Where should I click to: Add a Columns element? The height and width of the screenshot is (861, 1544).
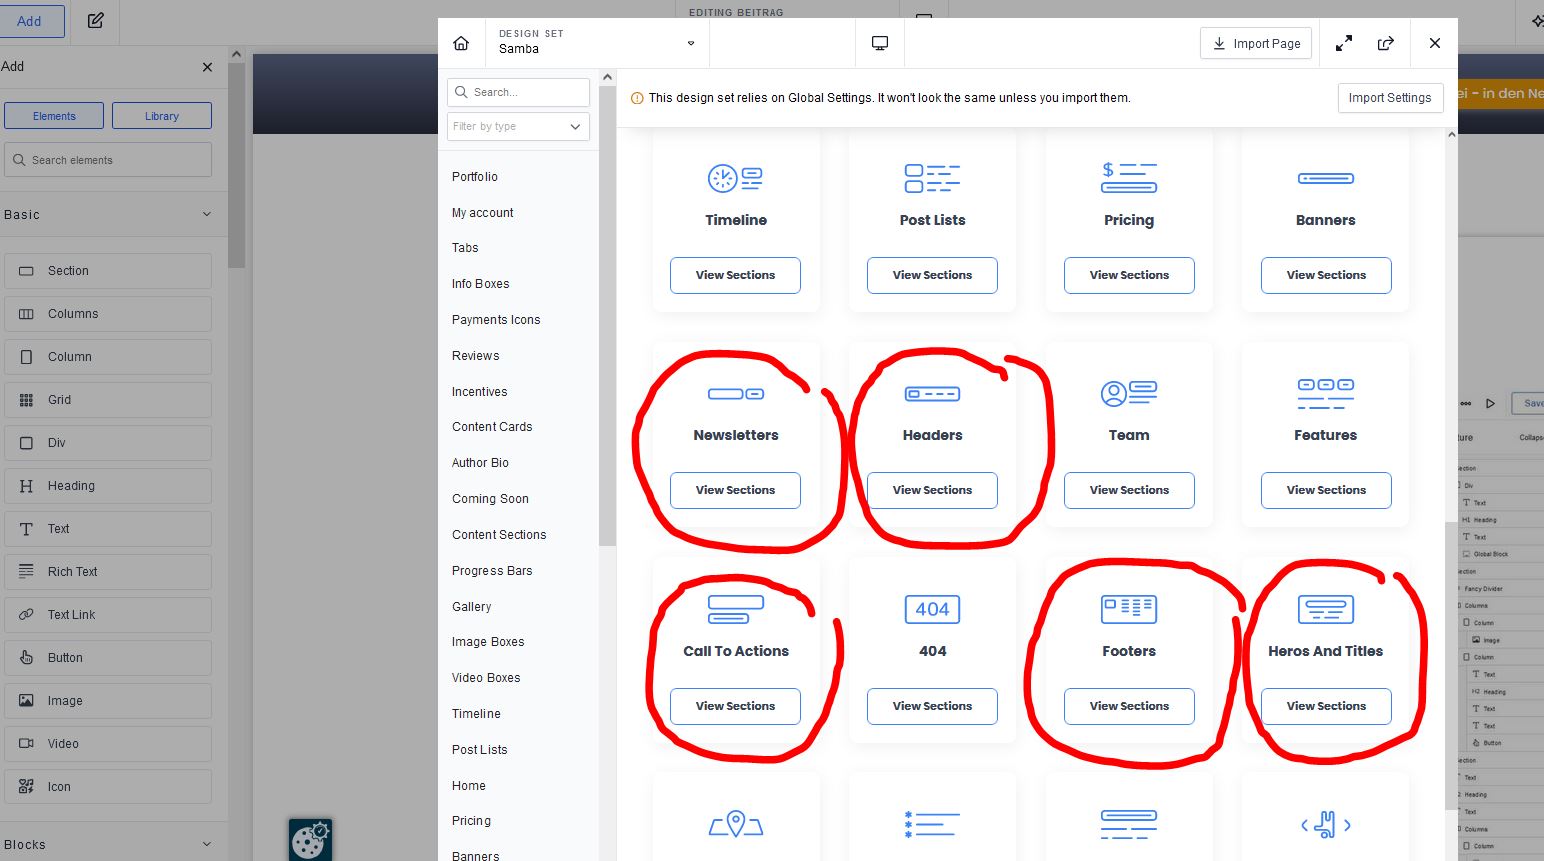point(108,314)
